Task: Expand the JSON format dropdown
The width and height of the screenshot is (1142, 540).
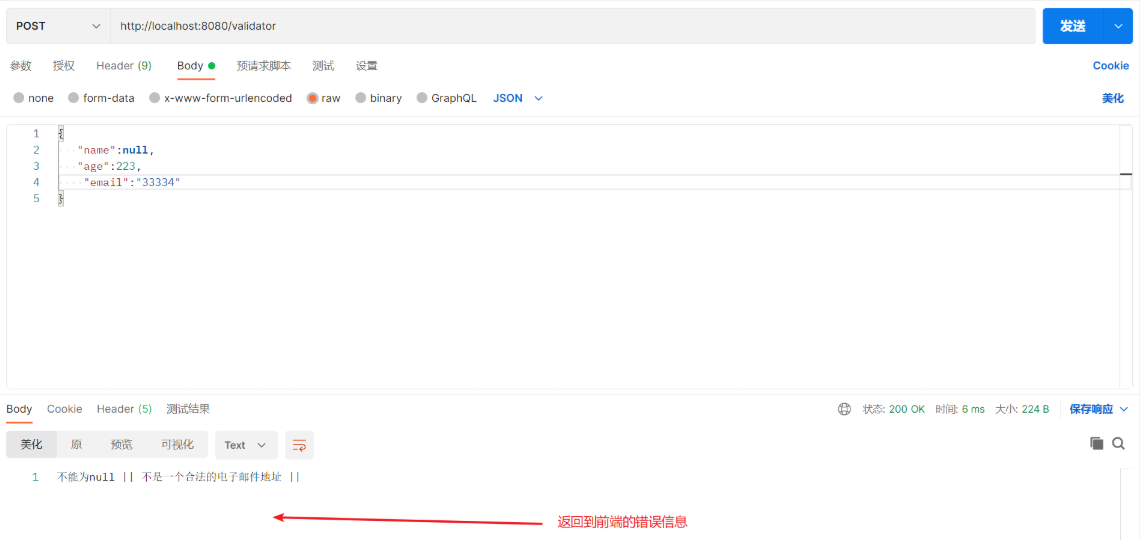Action: tap(518, 98)
